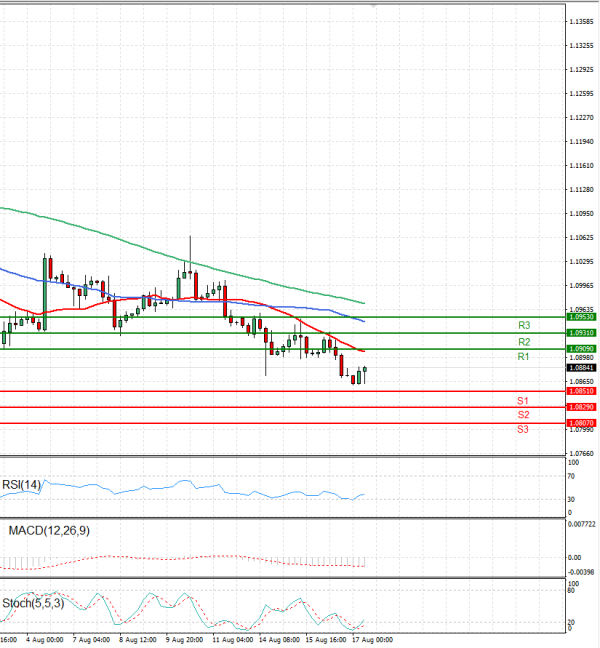The height and width of the screenshot is (648, 600).
Task: Click the R2 resistance label
Action: coord(524,342)
